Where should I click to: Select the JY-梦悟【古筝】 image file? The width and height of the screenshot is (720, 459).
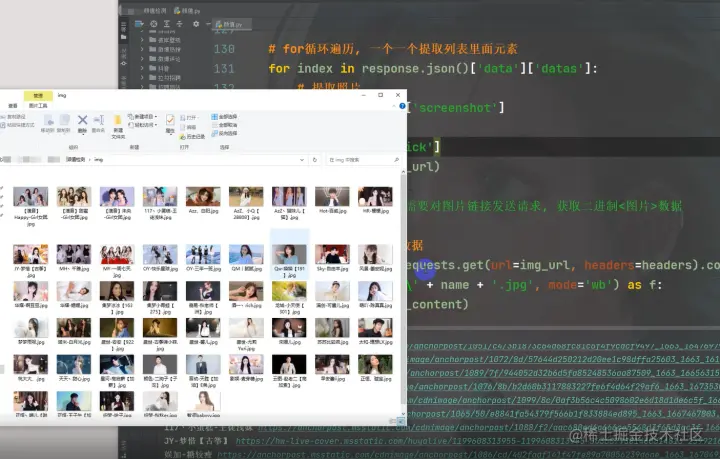pos(30,261)
